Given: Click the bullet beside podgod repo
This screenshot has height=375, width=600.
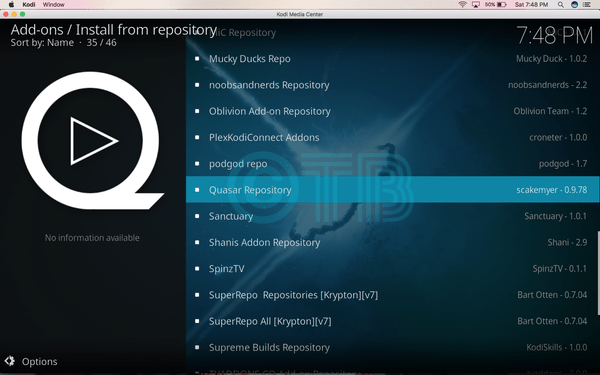Looking at the screenshot, I should (197, 164).
